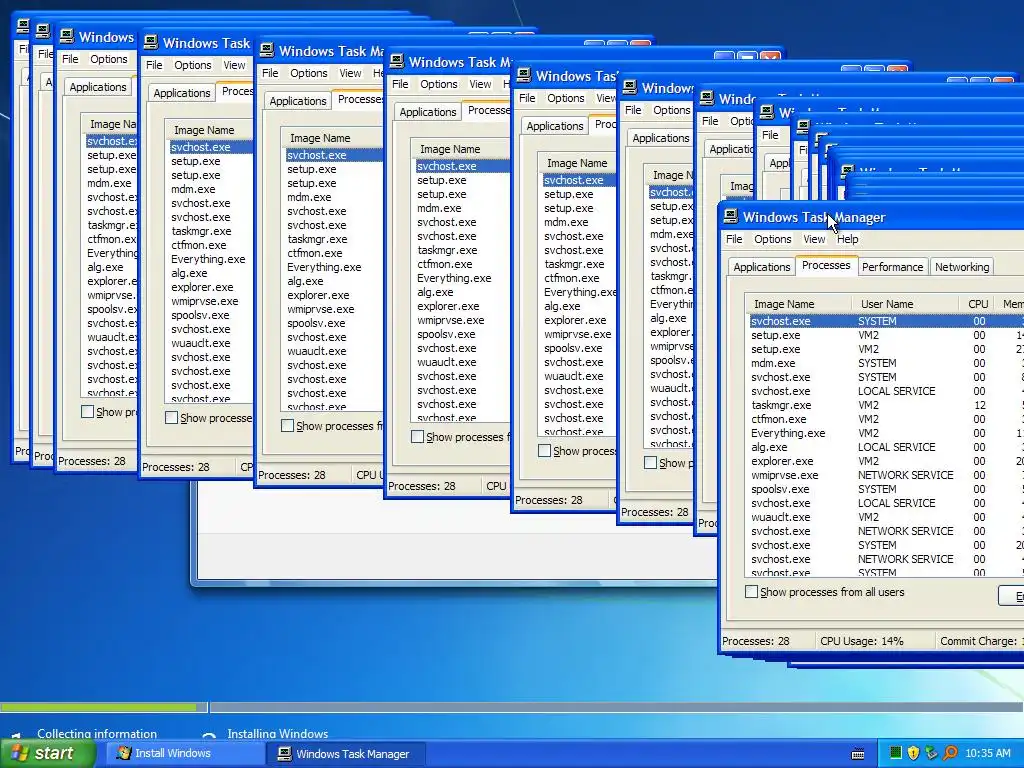The image size is (1024, 768).
Task: Select ctfmon.exe row in front window
Action: [885, 419]
